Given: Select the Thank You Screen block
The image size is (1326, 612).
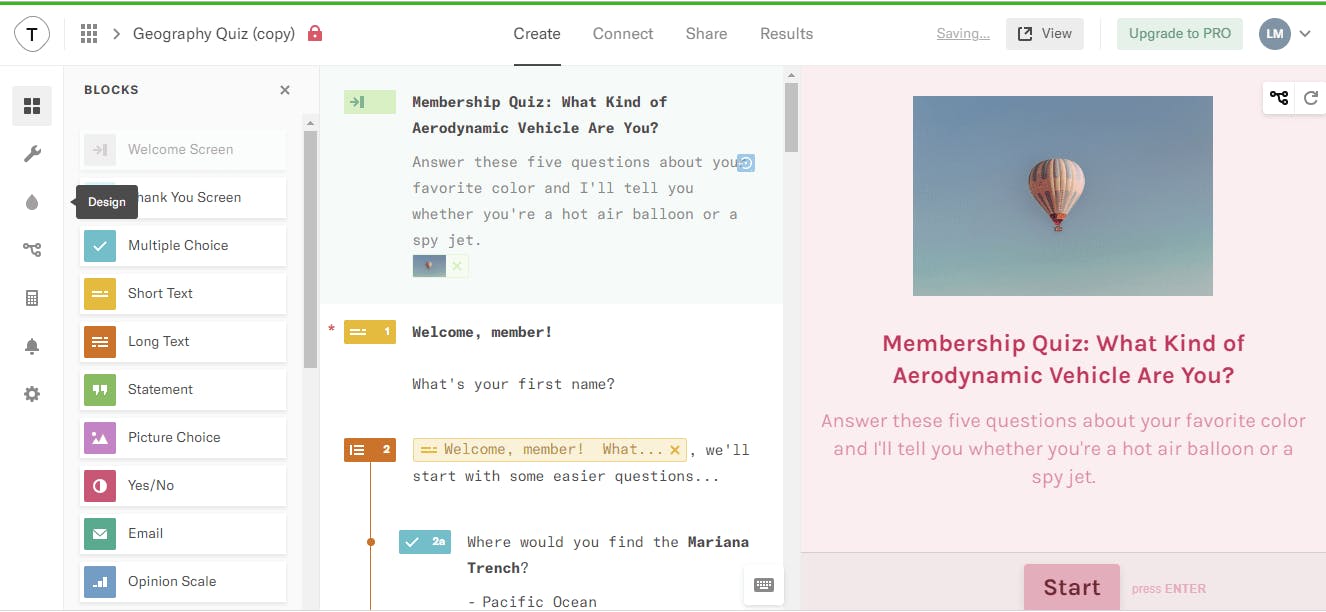Looking at the screenshot, I should 183,198.
